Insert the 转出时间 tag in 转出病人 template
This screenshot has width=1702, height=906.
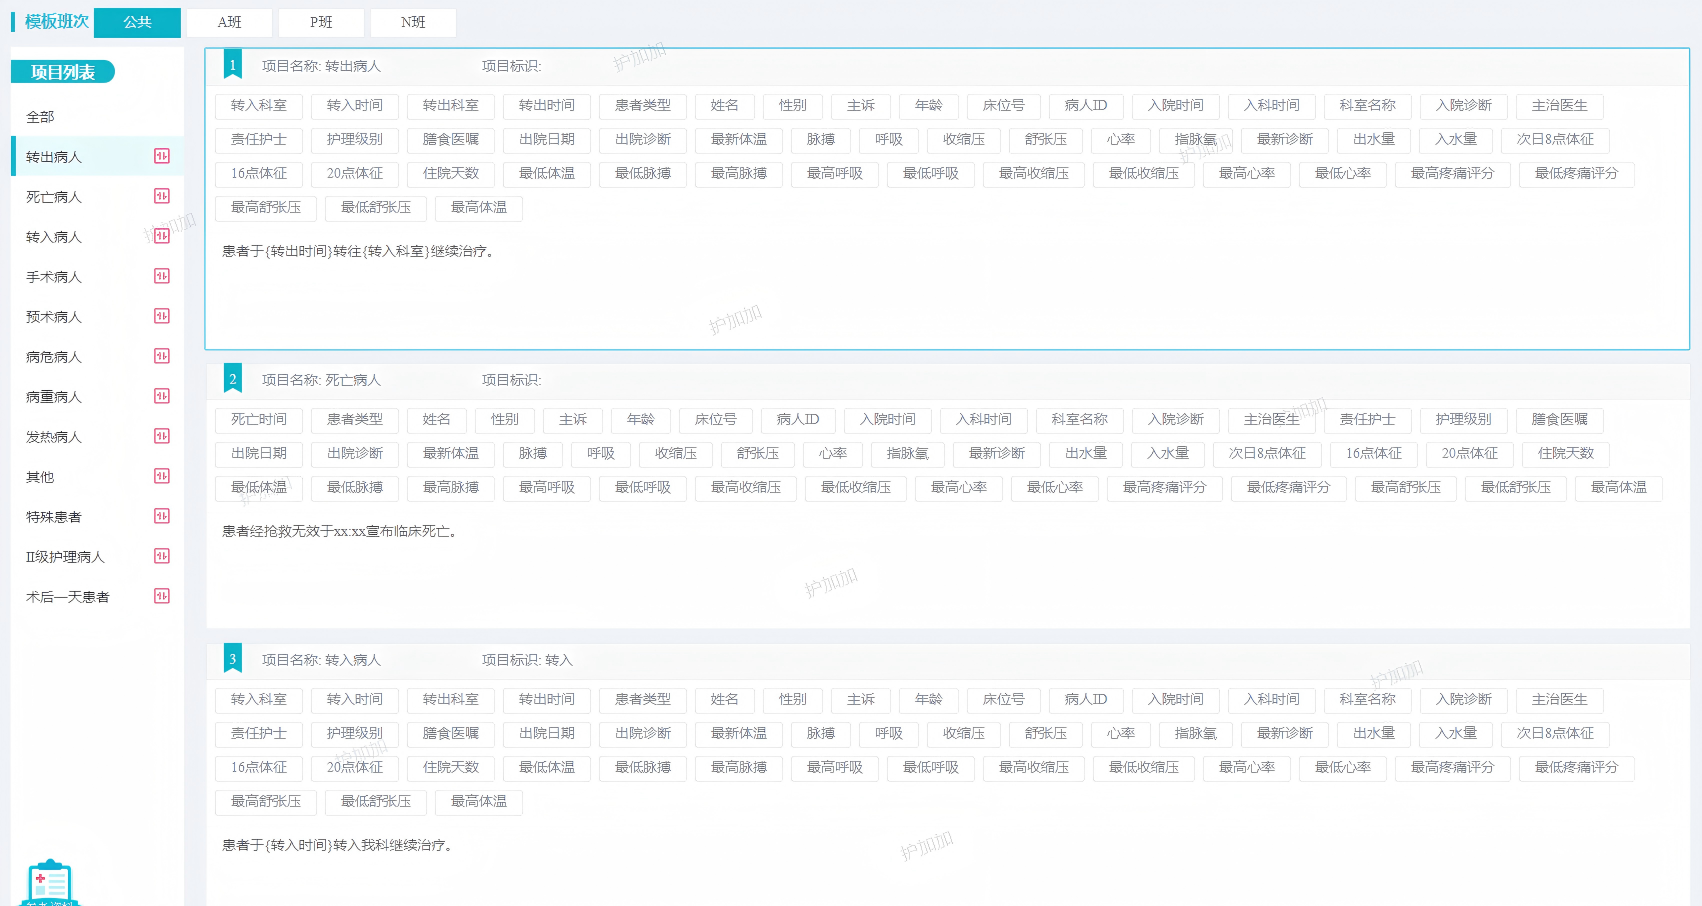coord(547,106)
